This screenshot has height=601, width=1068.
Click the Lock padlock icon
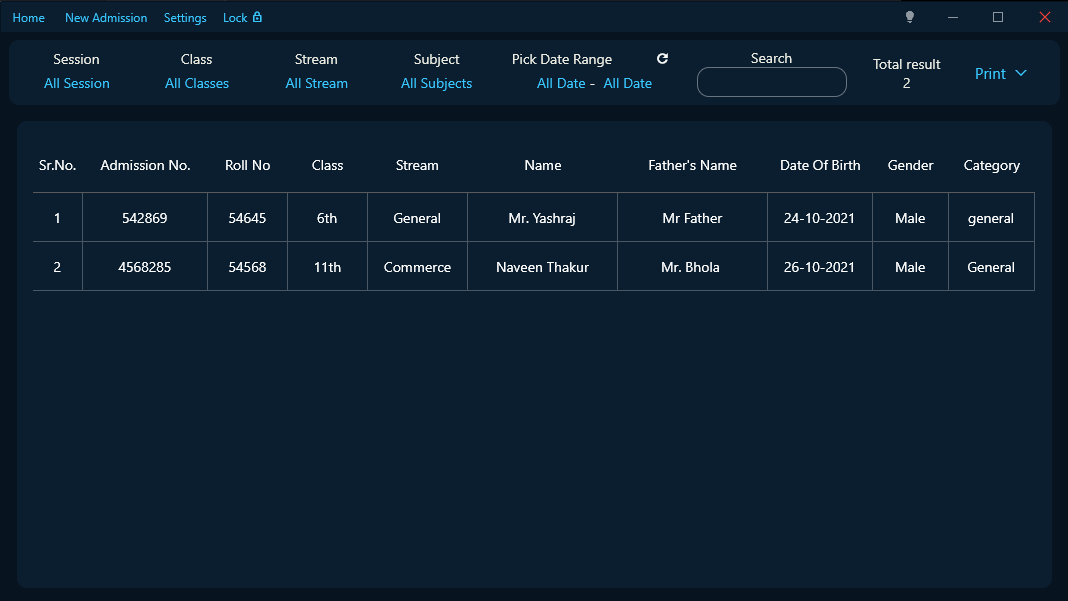pyautogui.click(x=257, y=17)
